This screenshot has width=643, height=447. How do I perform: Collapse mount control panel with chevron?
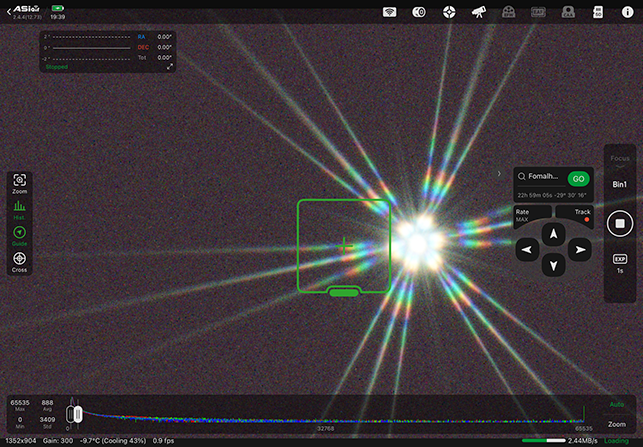coord(500,174)
